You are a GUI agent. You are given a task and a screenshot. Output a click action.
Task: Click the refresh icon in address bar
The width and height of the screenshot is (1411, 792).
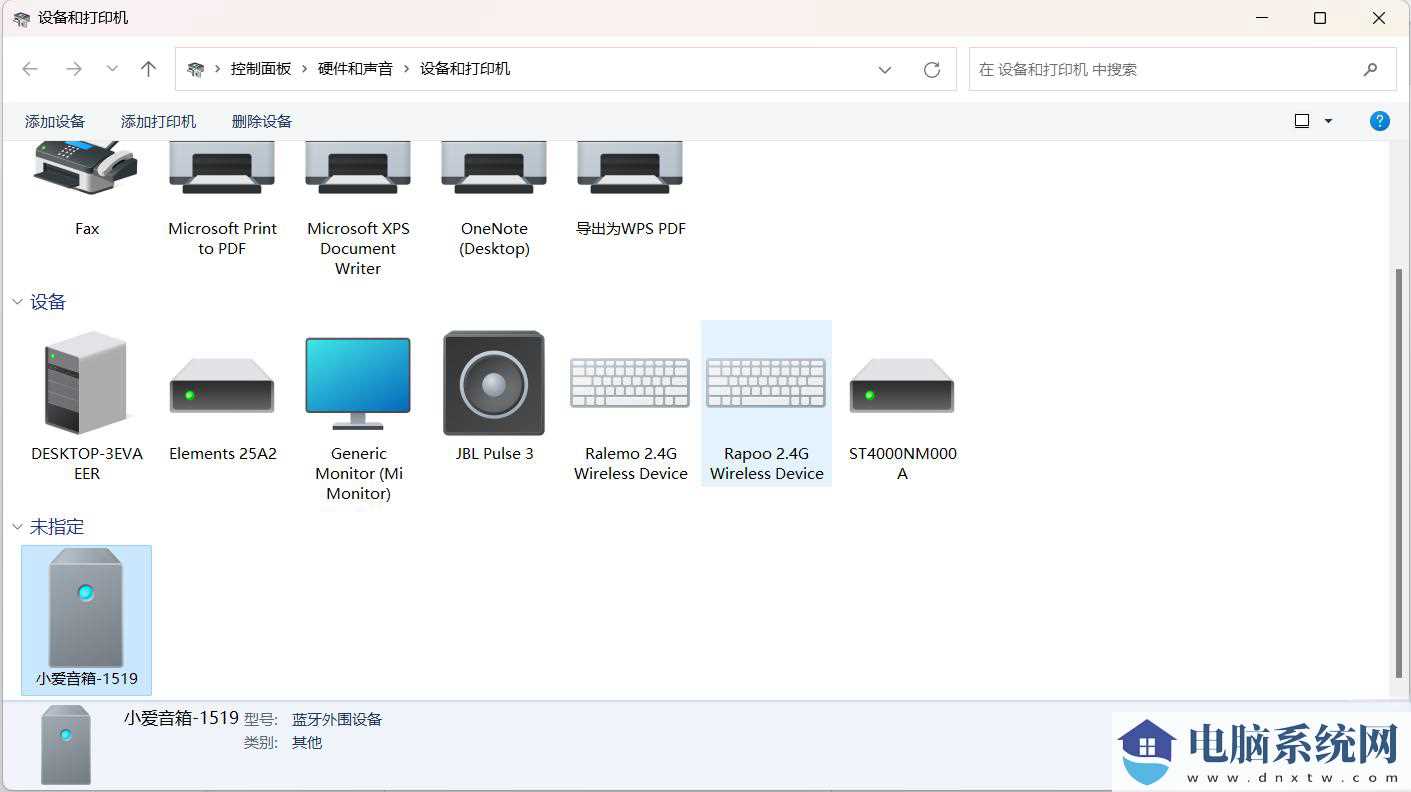932,69
